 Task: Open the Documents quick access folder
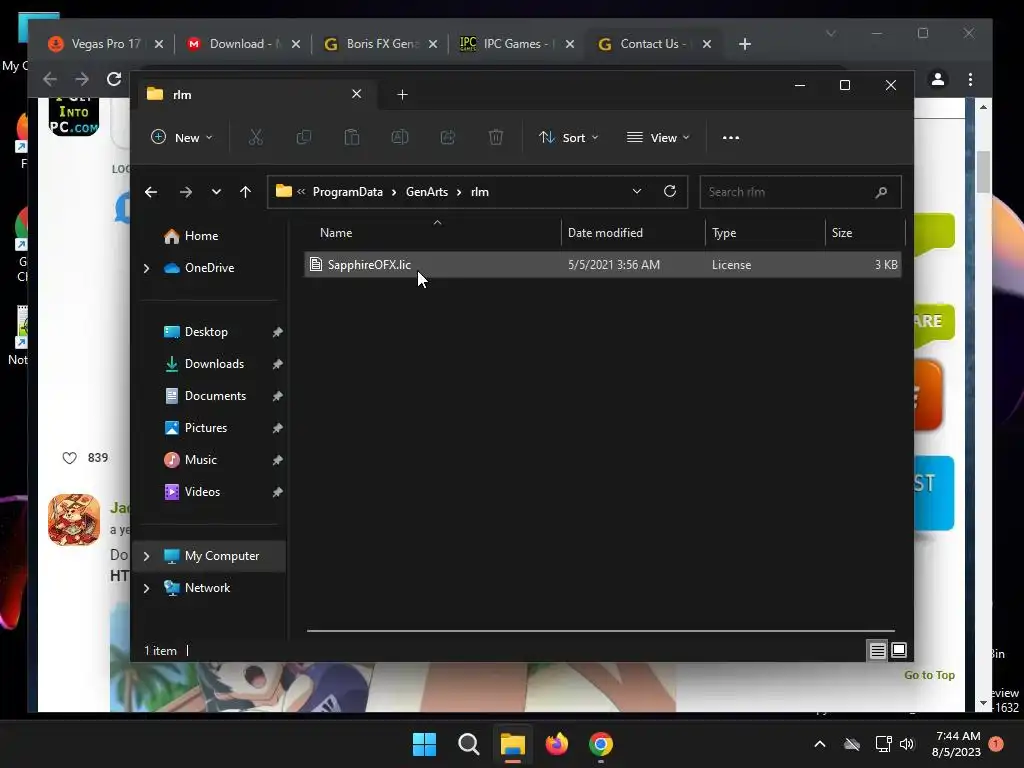pos(215,396)
